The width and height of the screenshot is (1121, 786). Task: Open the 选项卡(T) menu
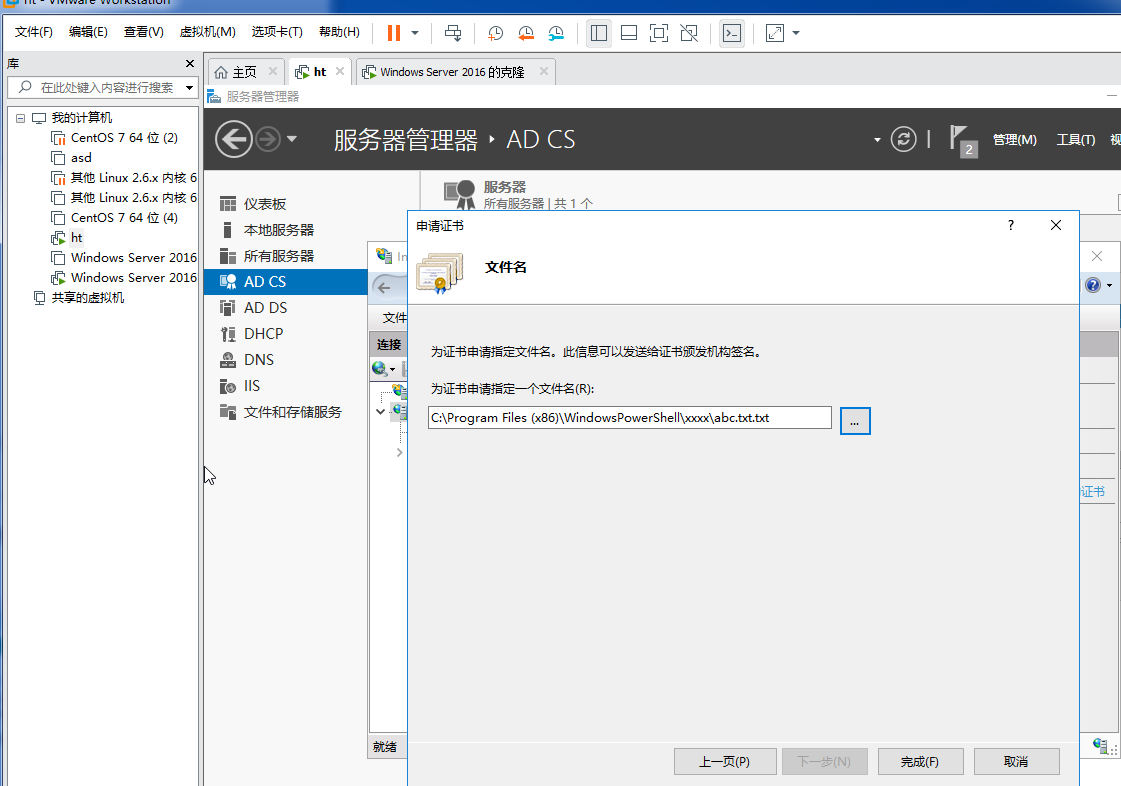tap(277, 32)
